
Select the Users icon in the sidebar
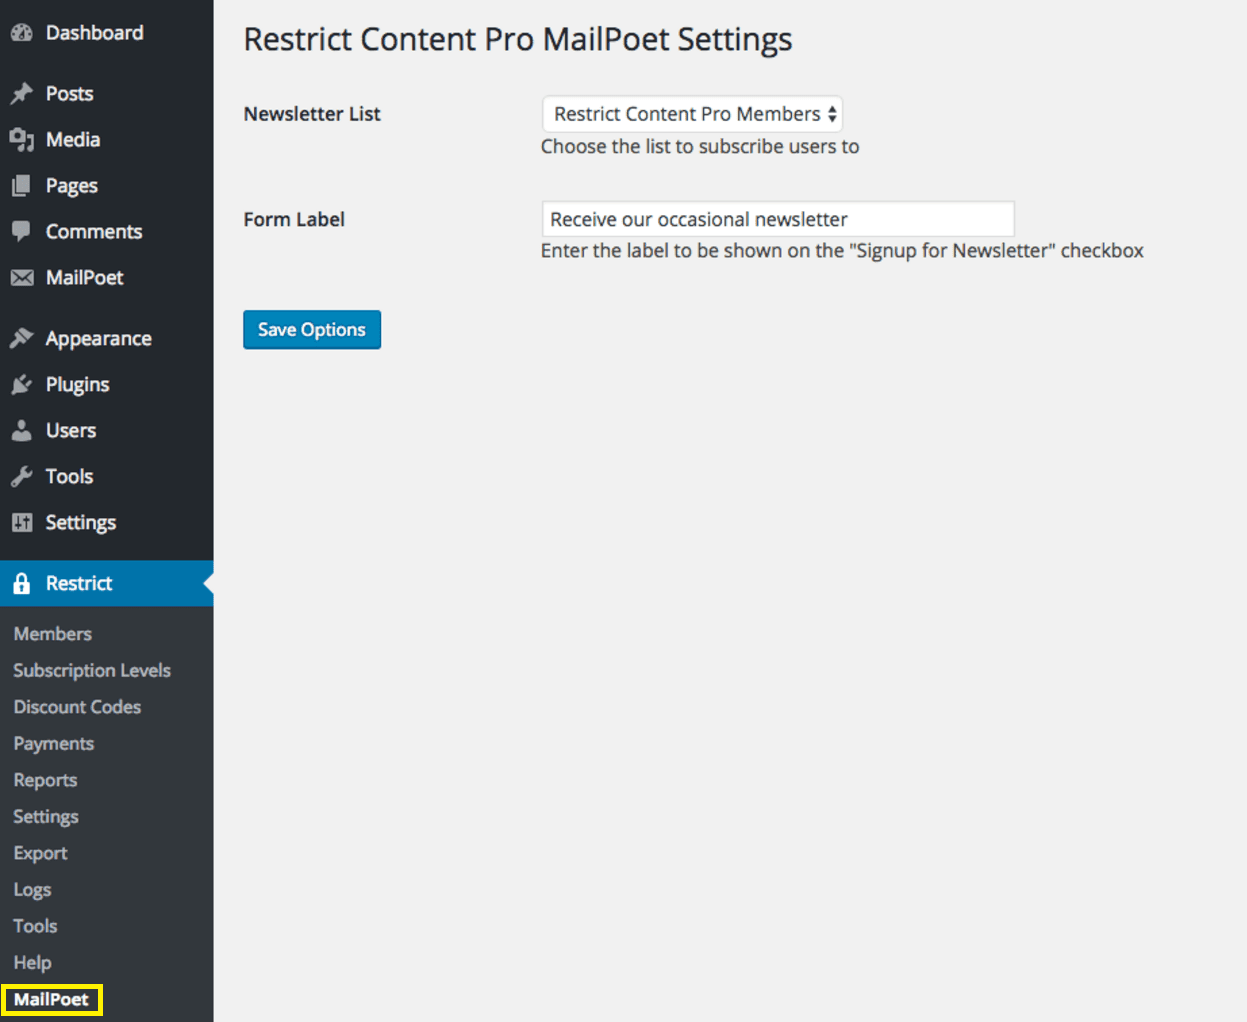click(22, 430)
